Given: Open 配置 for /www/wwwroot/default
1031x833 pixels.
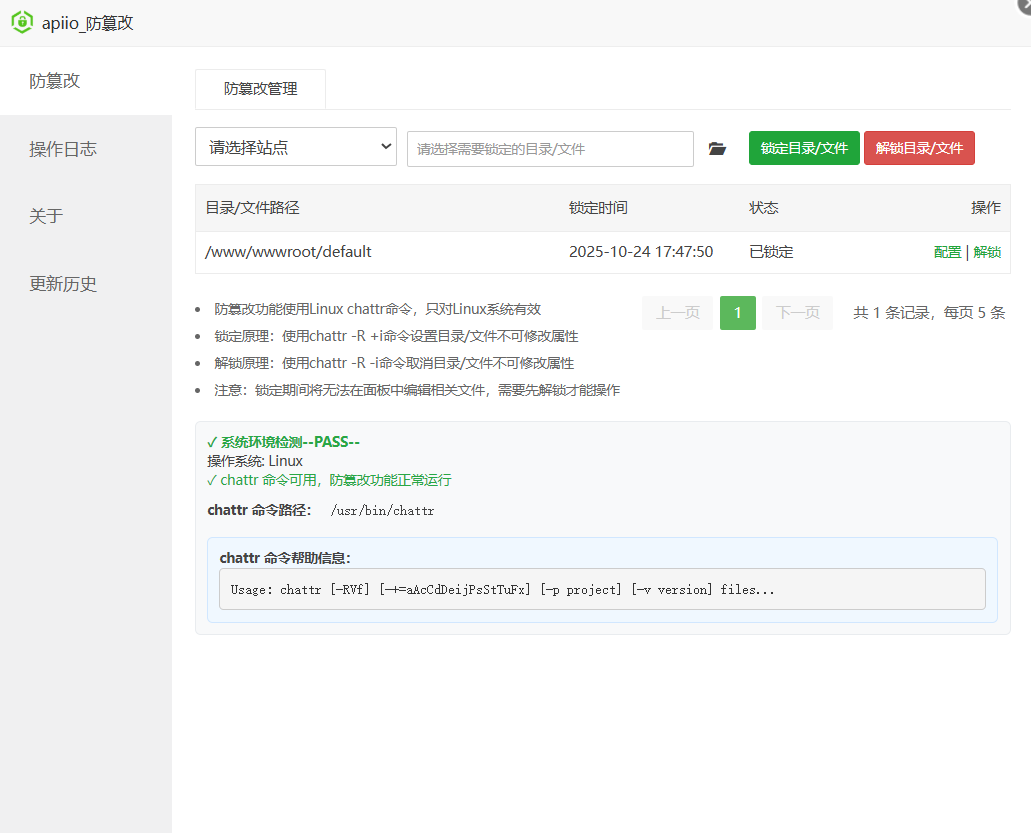Looking at the screenshot, I should point(946,251).
